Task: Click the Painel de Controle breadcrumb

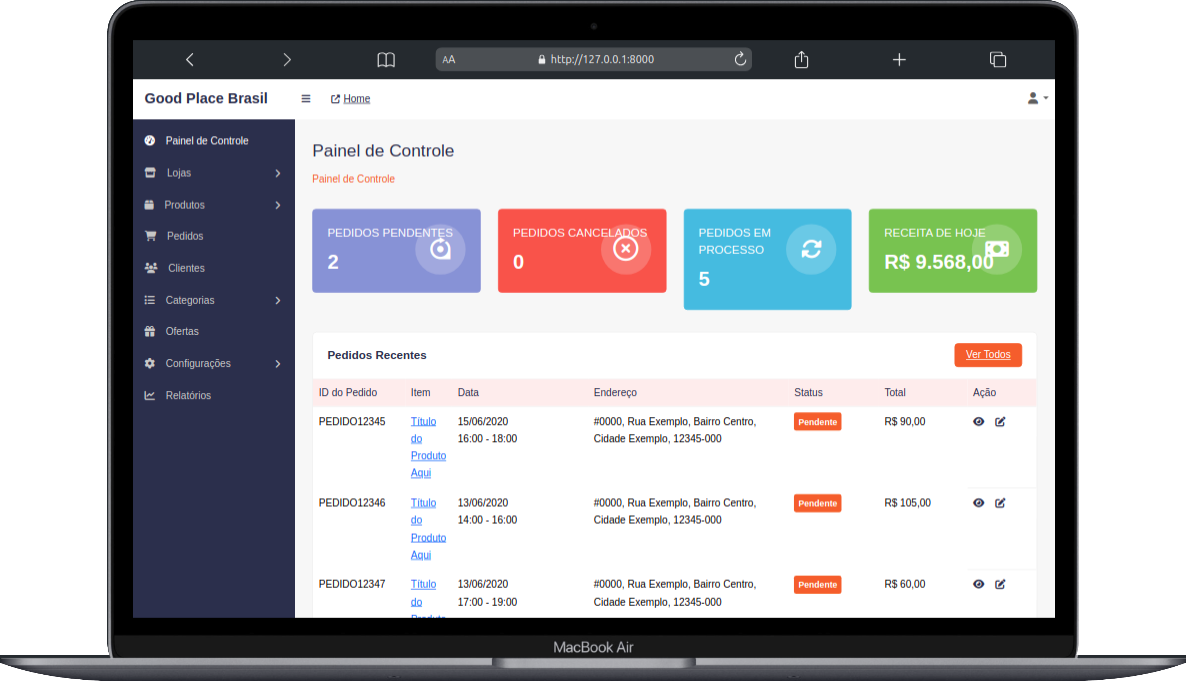Action: 353,179
